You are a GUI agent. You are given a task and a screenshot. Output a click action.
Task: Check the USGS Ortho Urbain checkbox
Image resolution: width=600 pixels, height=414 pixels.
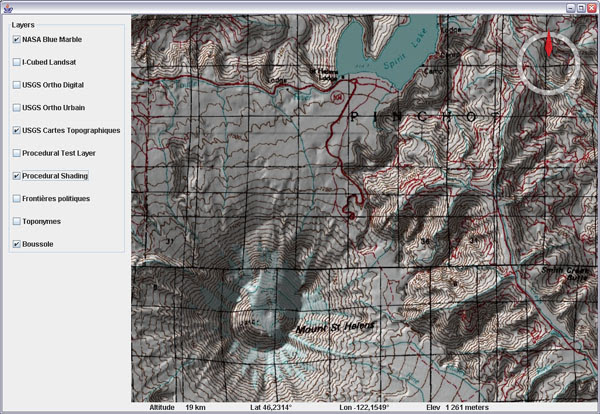click(x=16, y=108)
